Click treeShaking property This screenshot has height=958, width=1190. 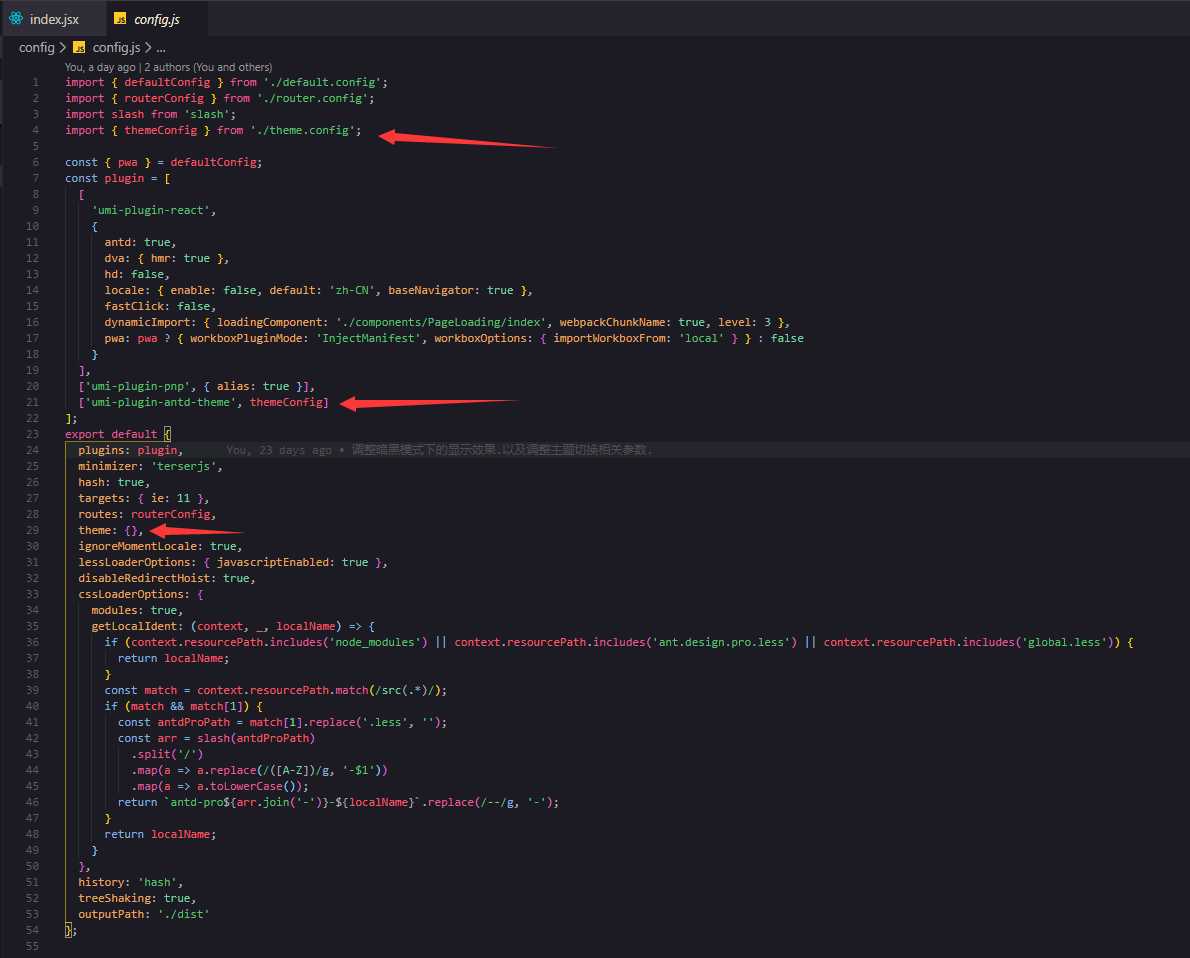tap(114, 898)
